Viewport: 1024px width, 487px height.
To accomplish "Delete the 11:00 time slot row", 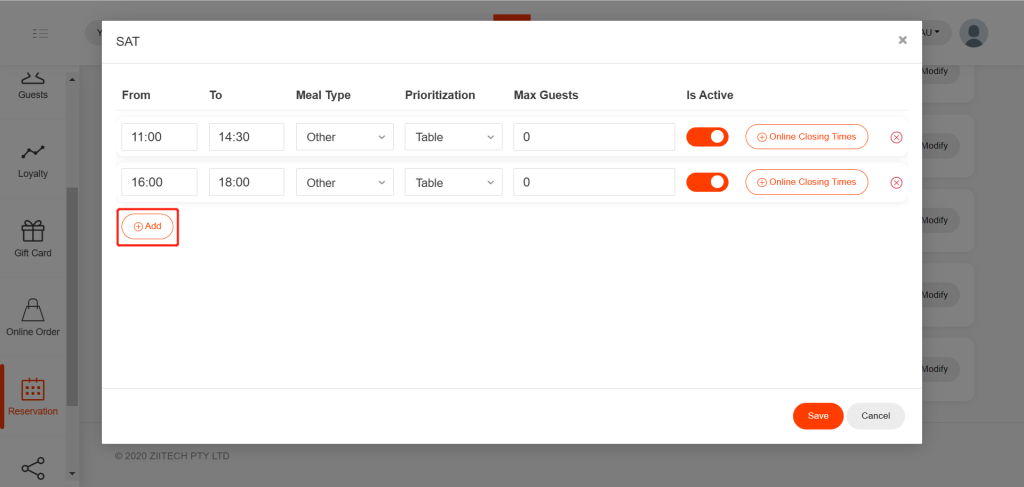I will (896, 137).
